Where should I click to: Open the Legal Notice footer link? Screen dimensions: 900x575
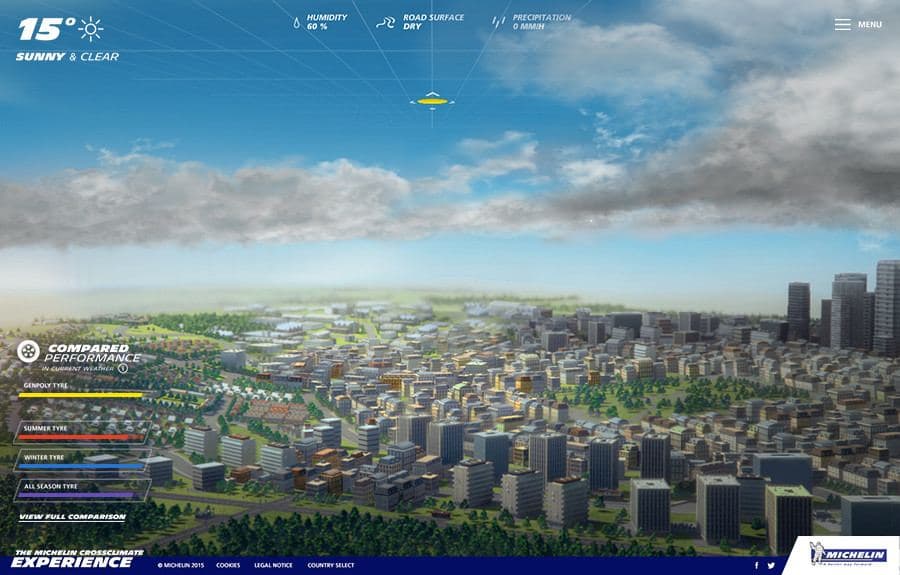tap(273, 565)
